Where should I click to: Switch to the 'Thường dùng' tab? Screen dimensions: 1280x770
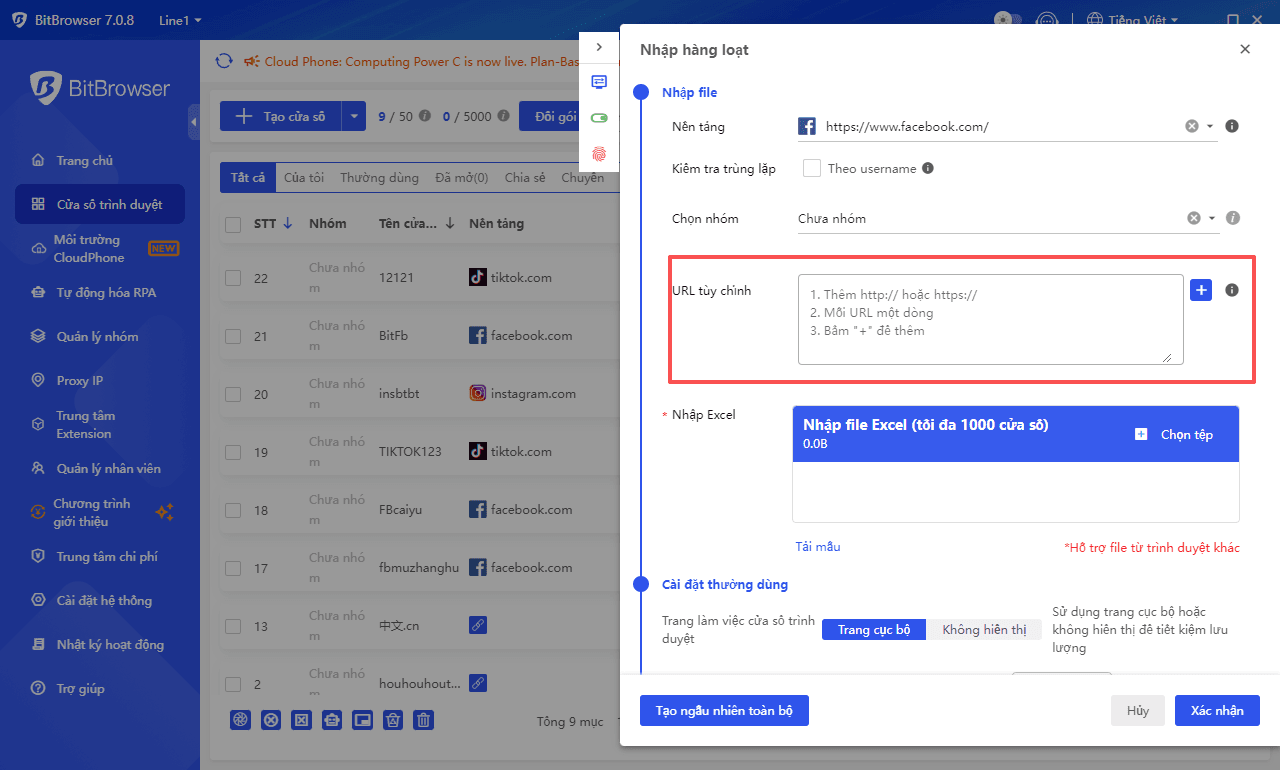(x=379, y=176)
